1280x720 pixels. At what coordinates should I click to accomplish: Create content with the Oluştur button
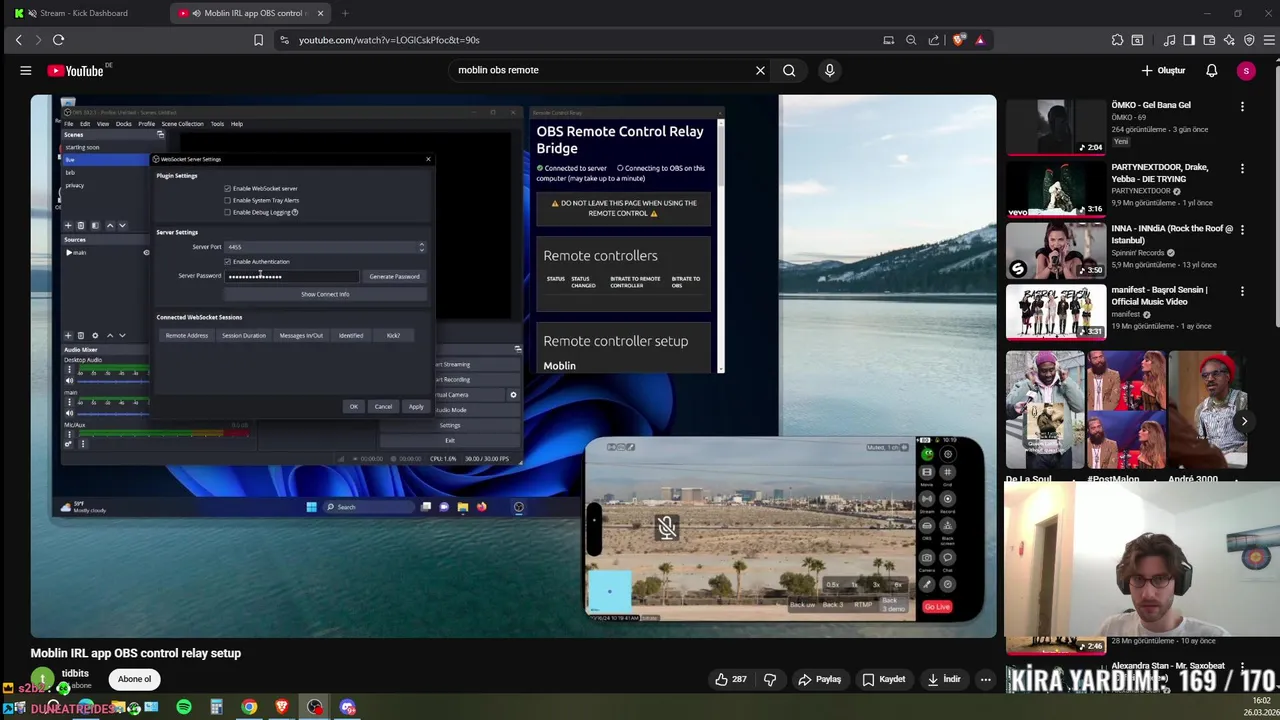(x=1163, y=70)
